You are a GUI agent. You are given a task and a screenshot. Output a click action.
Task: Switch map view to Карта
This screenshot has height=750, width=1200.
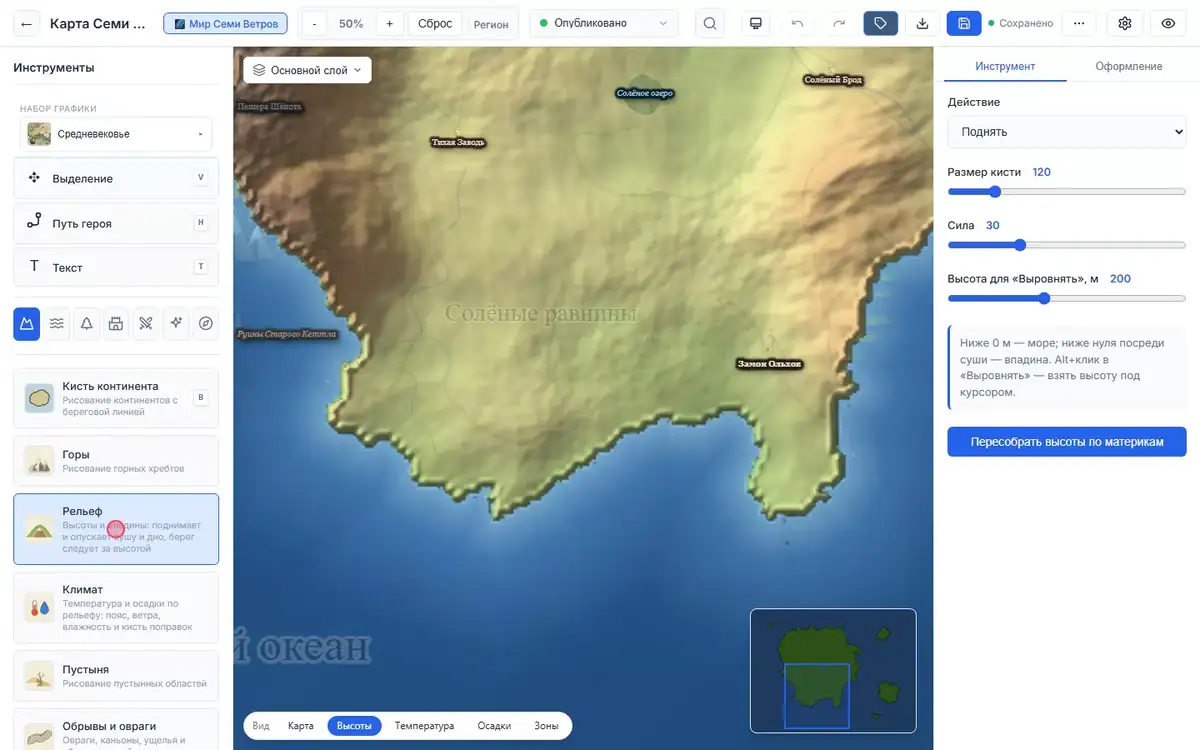[x=301, y=726]
